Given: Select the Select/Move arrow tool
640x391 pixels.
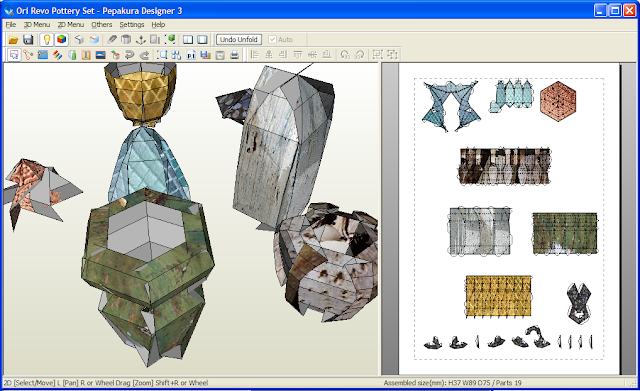Looking at the screenshot, I should pos(14,55).
